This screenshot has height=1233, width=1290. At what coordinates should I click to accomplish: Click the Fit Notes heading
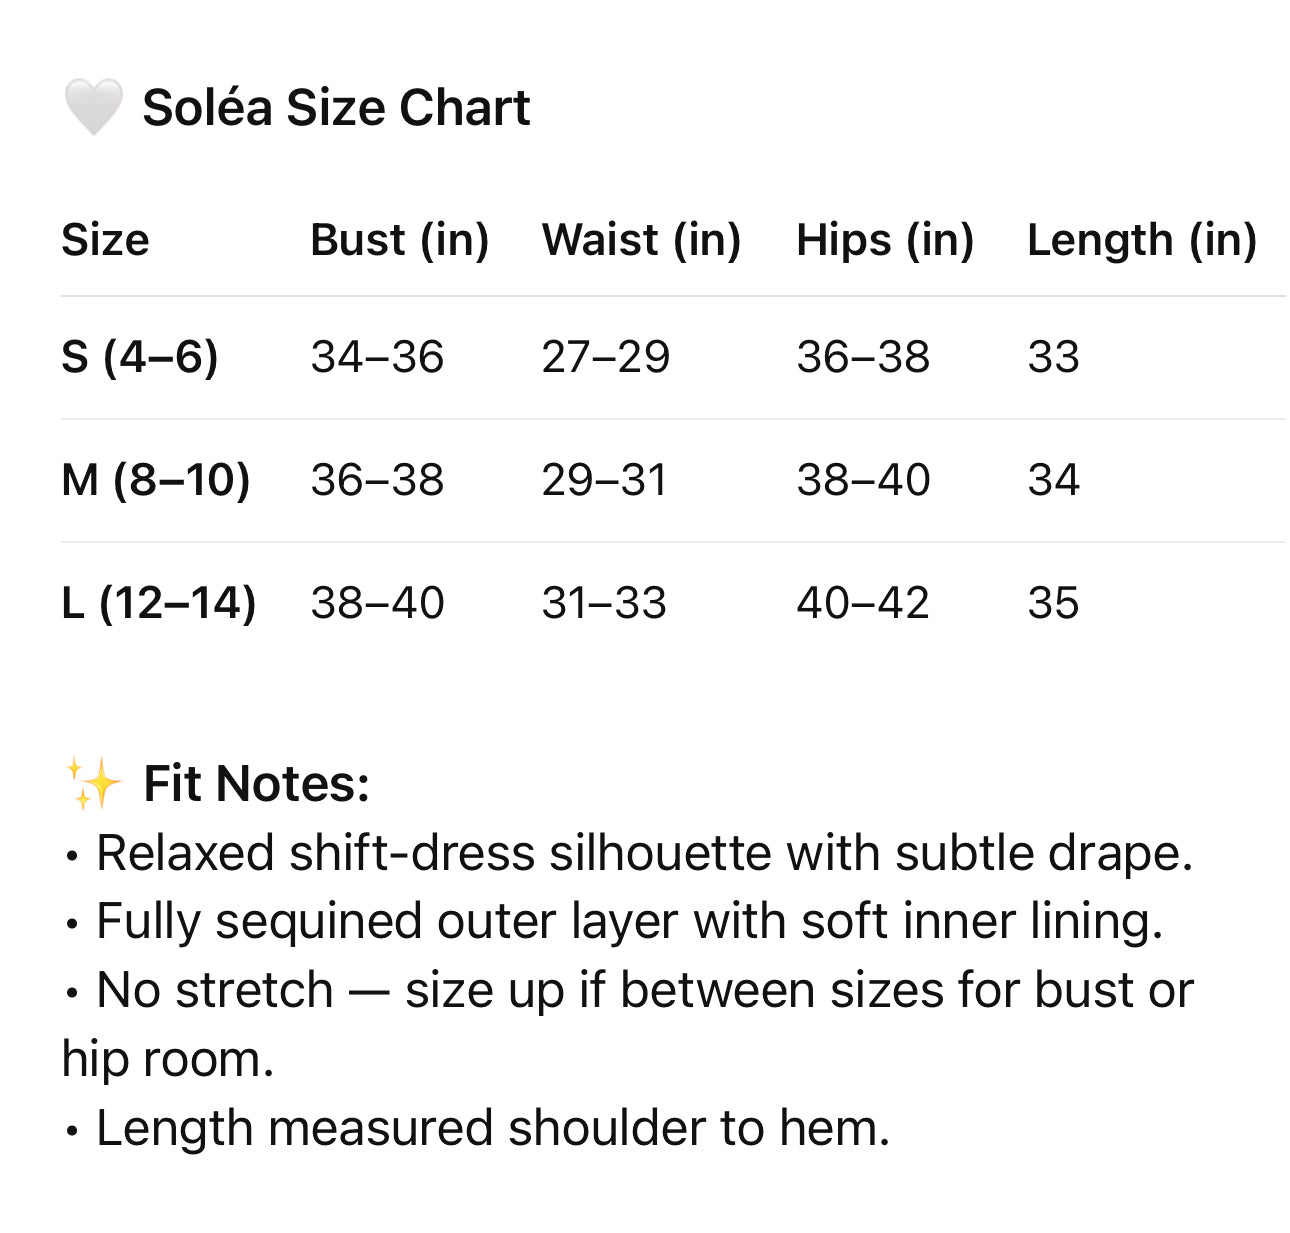coord(256,783)
